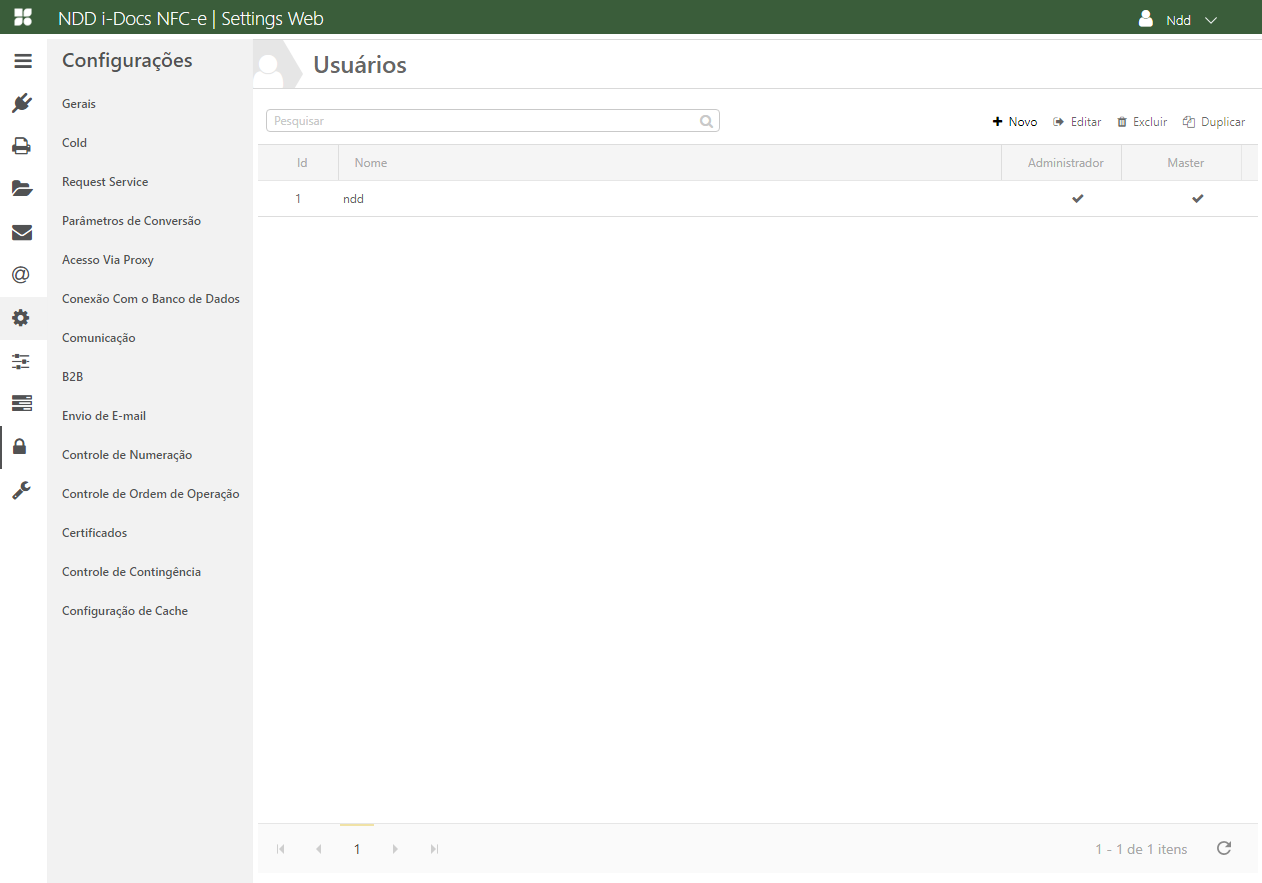Click the envelope mail icon in sidebar

[22, 232]
